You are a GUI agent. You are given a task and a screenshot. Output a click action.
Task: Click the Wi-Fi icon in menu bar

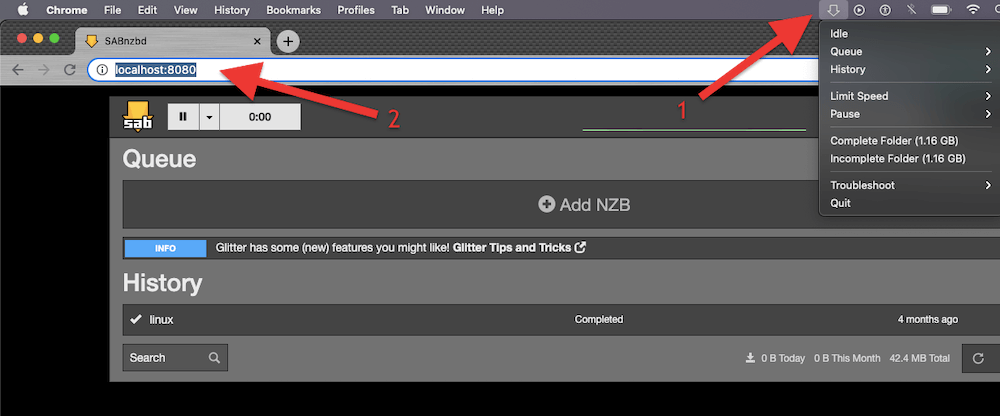[972, 10]
